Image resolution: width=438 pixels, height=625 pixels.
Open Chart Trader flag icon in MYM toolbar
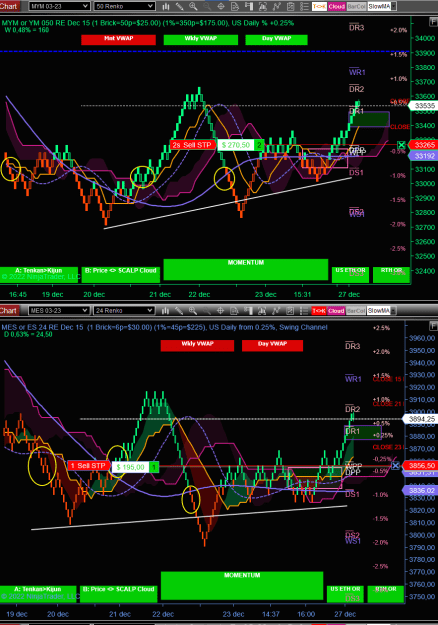[x=249, y=6]
